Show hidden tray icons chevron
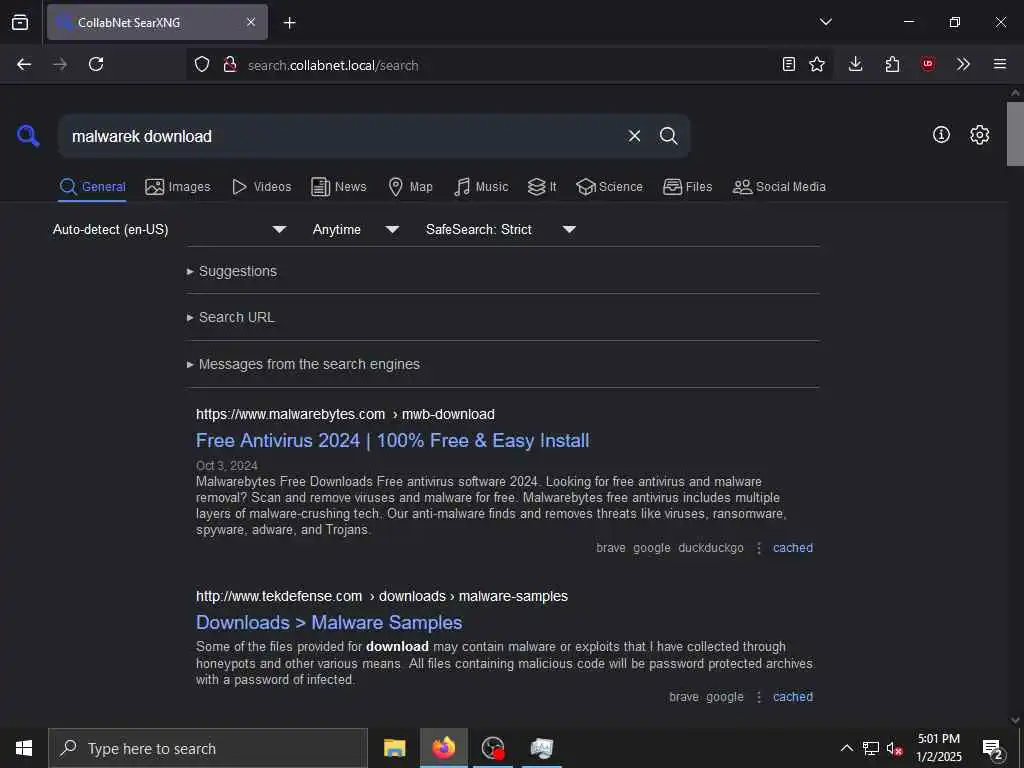 click(x=846, y=748)
